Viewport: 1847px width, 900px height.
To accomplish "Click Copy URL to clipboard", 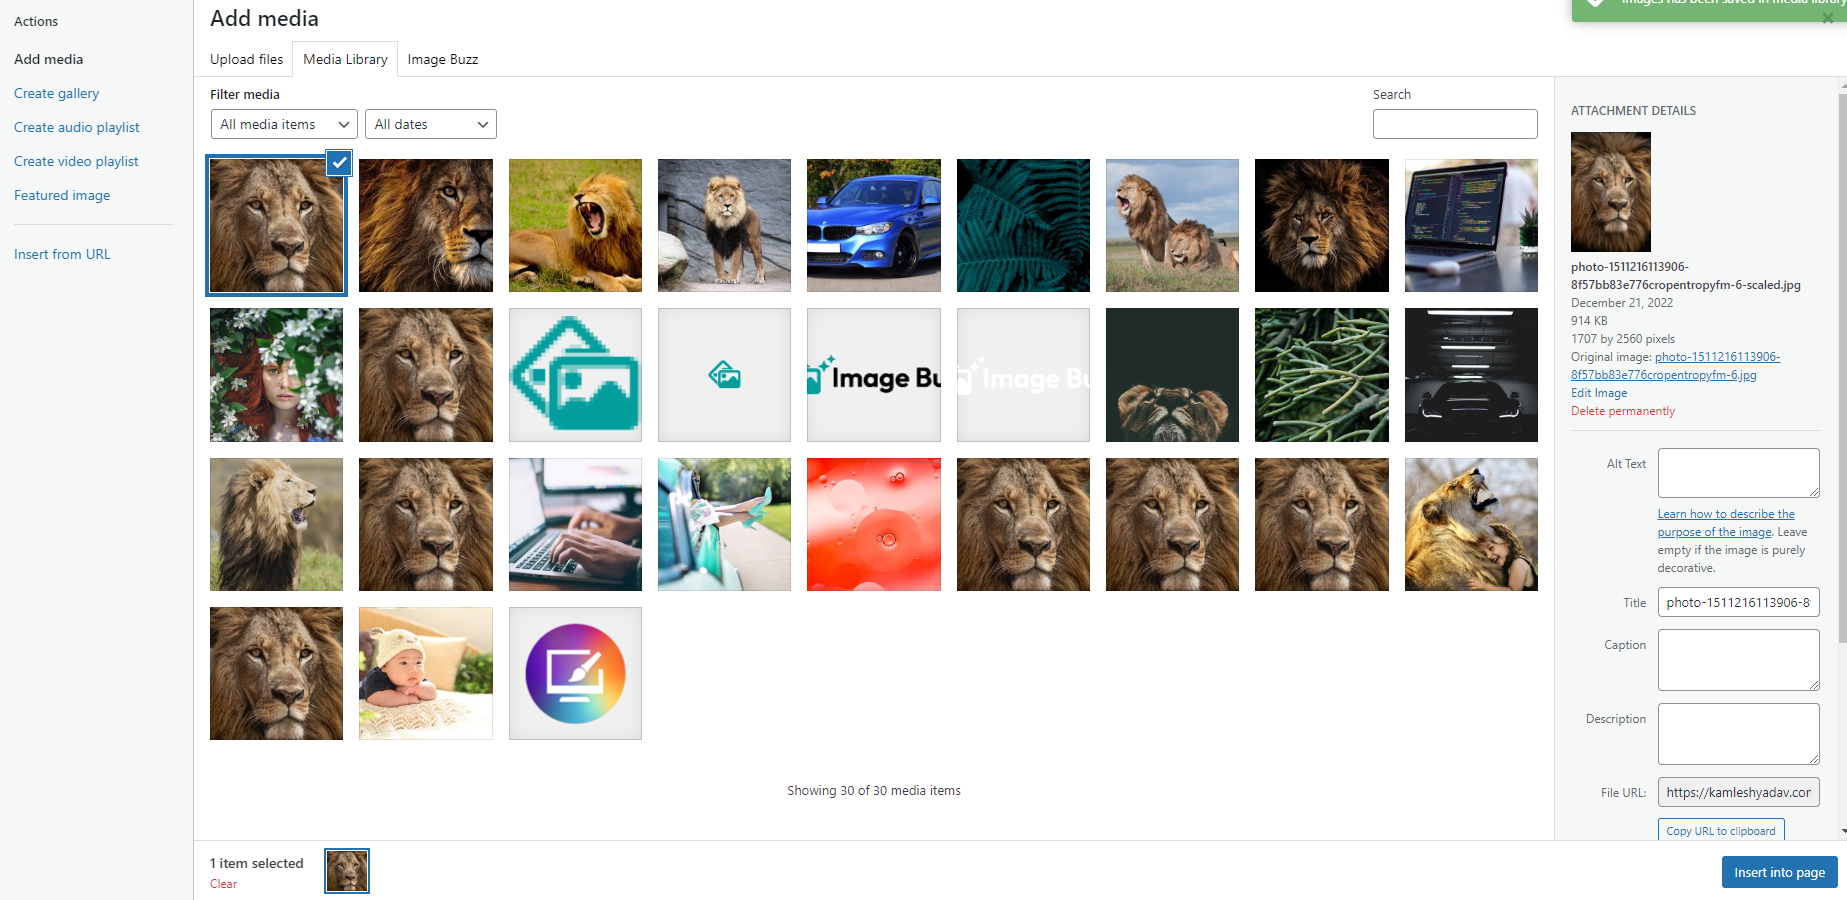I will (1720, 830).
